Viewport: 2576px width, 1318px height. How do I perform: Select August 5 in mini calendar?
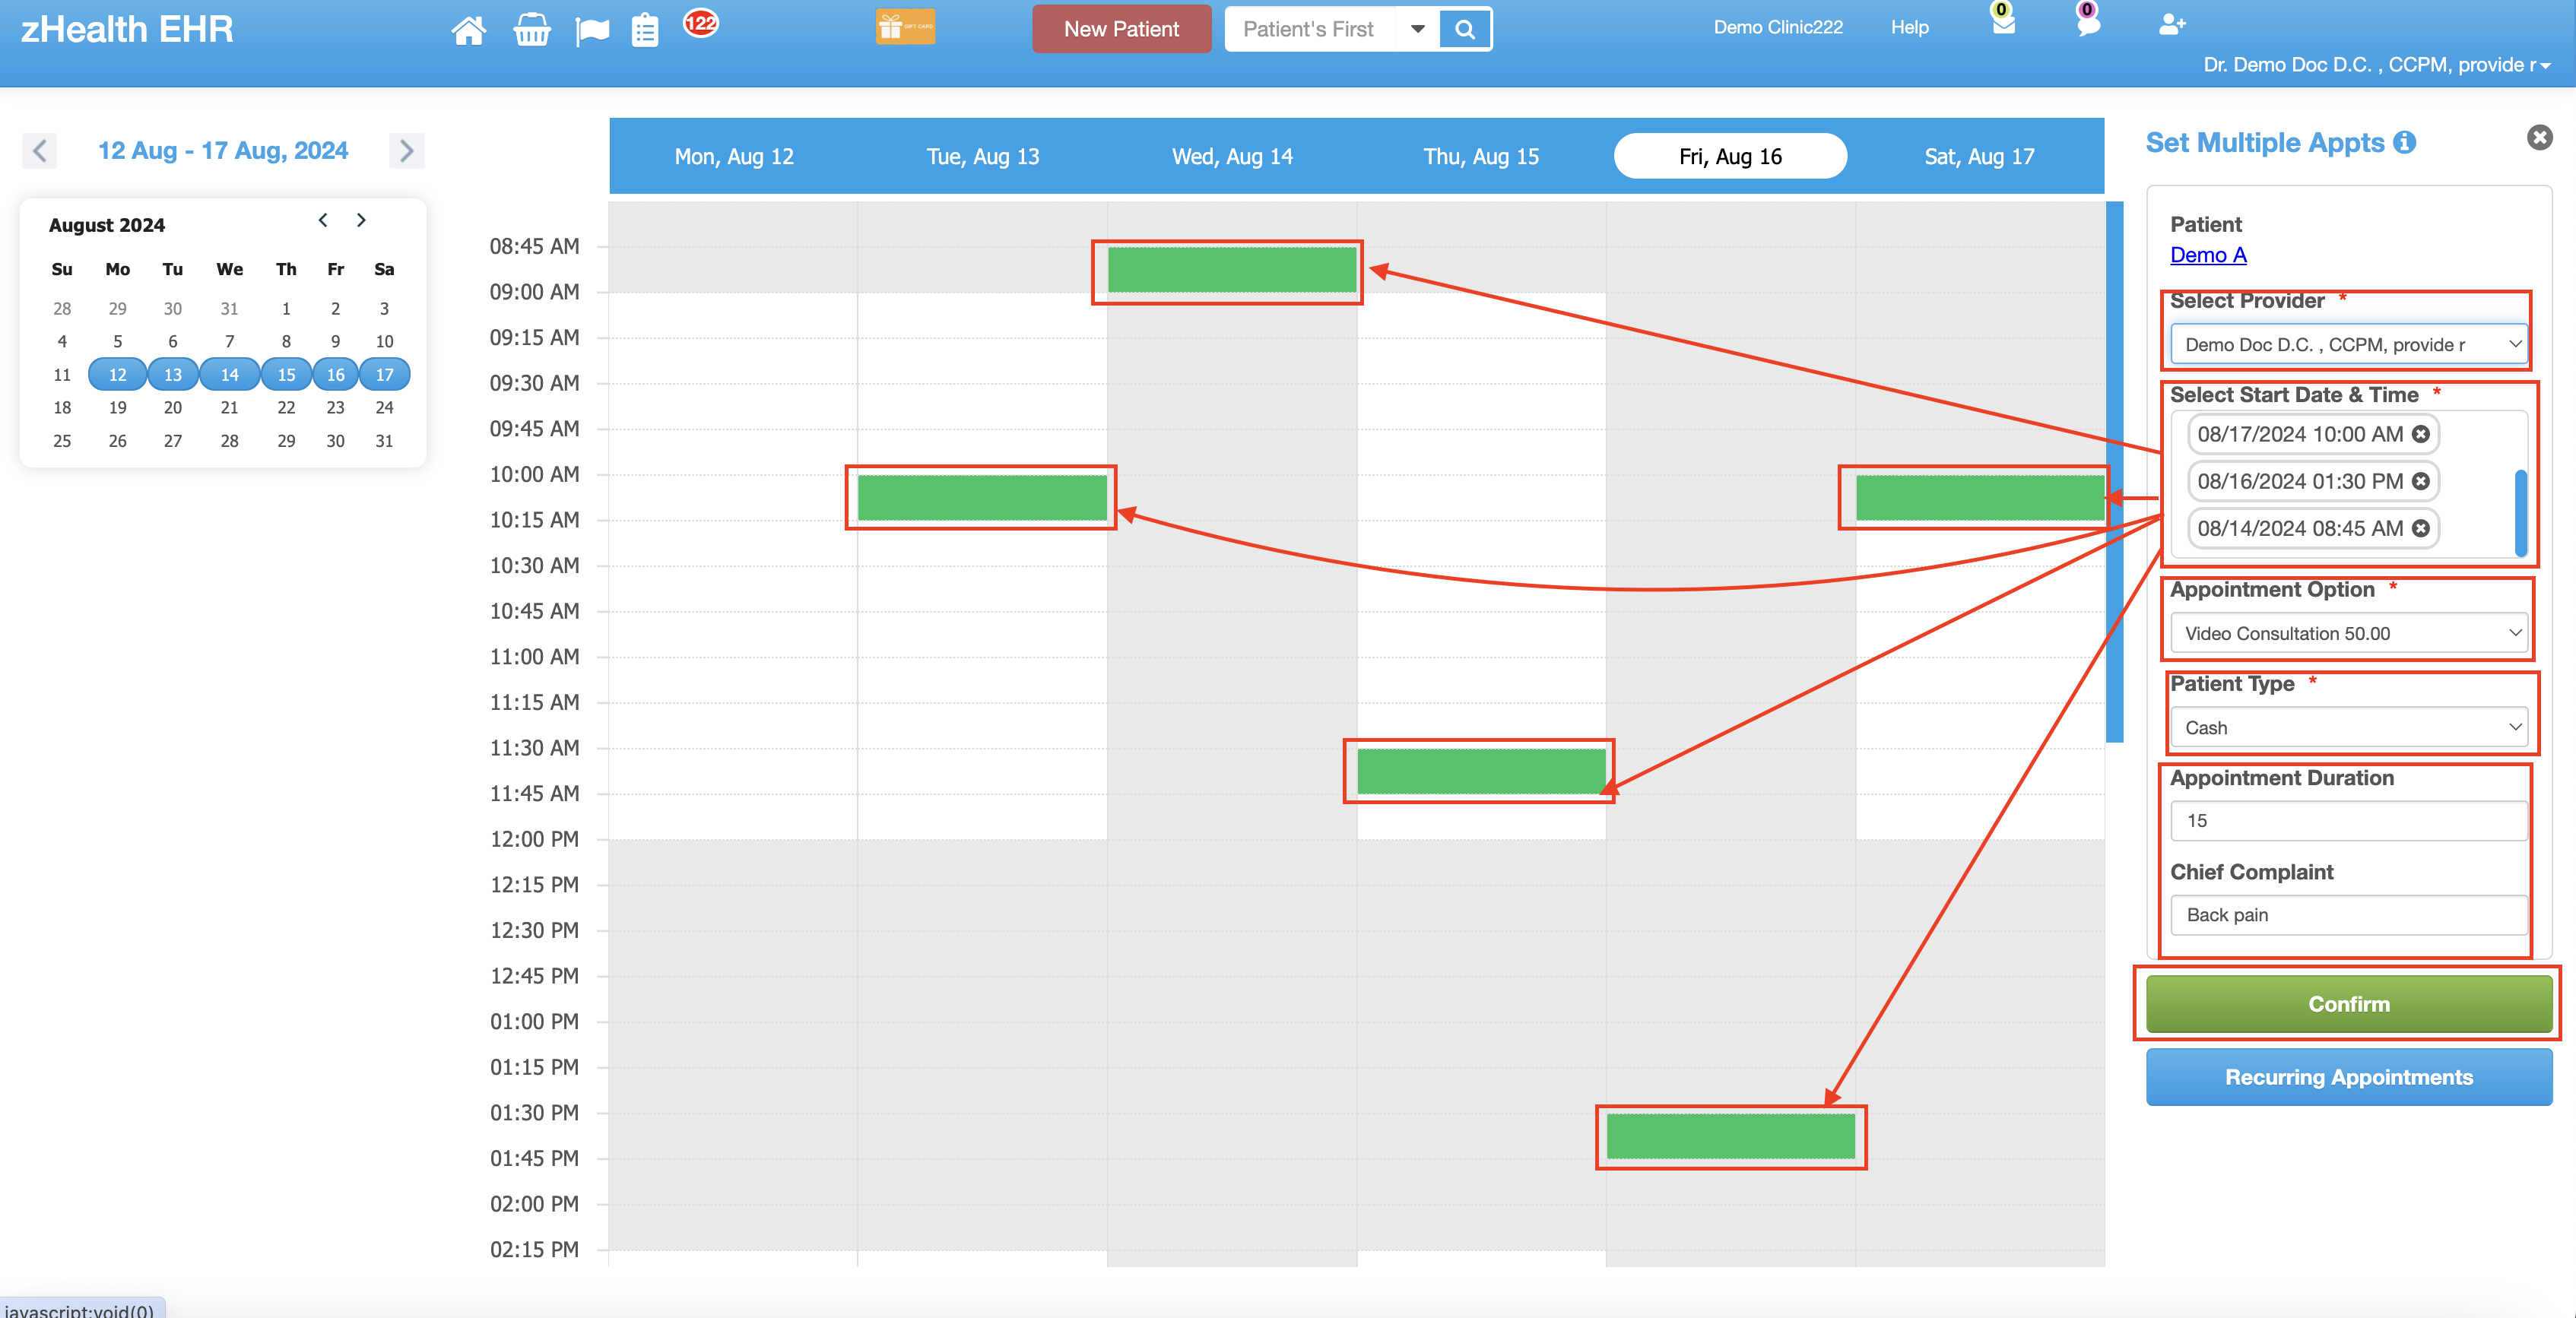click(117, 341)
